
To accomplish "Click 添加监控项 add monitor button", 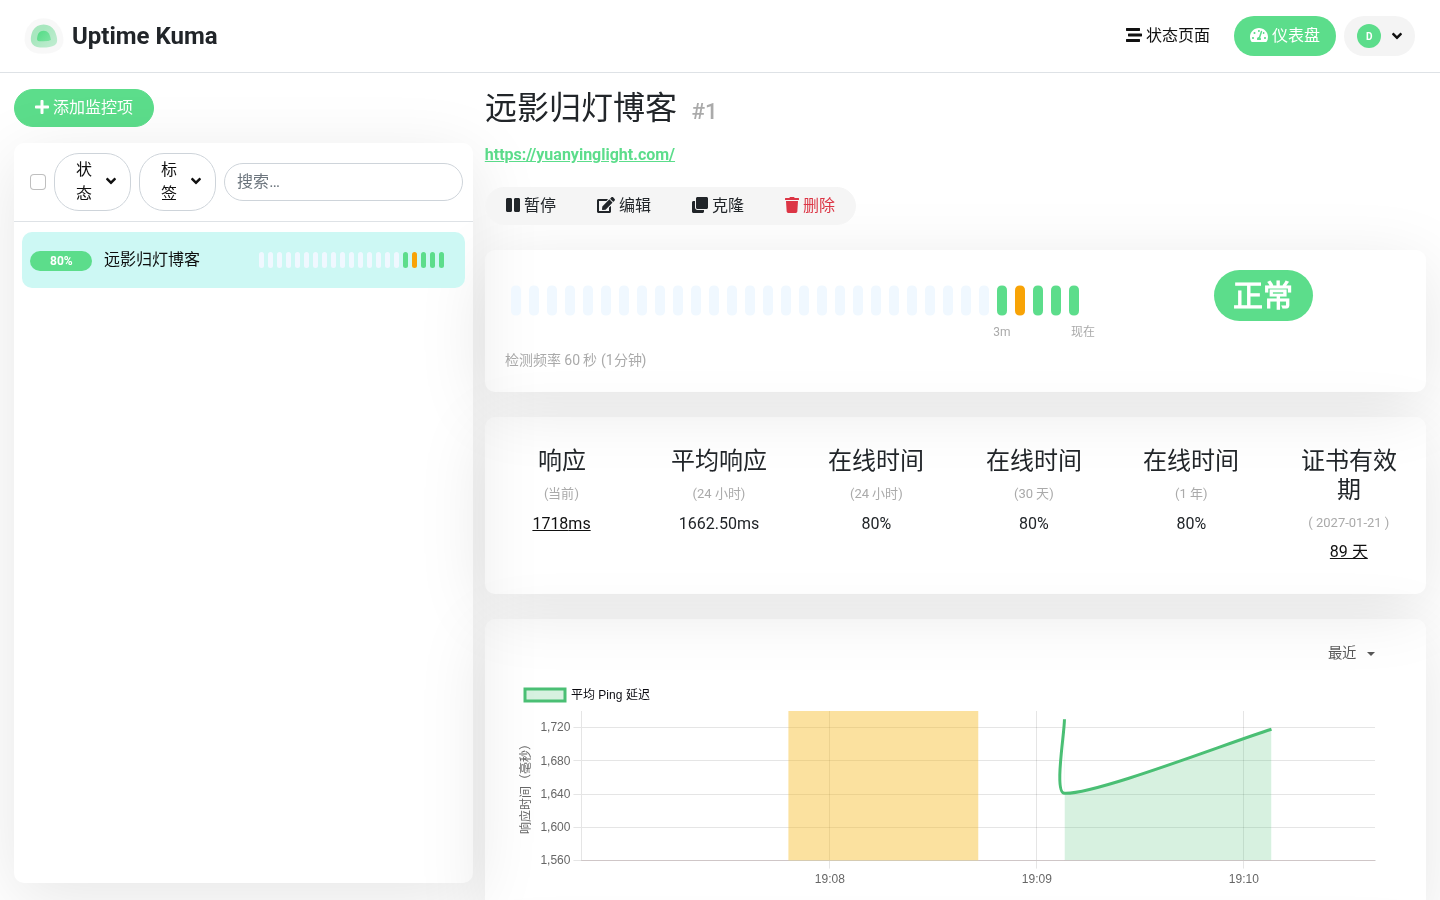I will click(84, 108).
